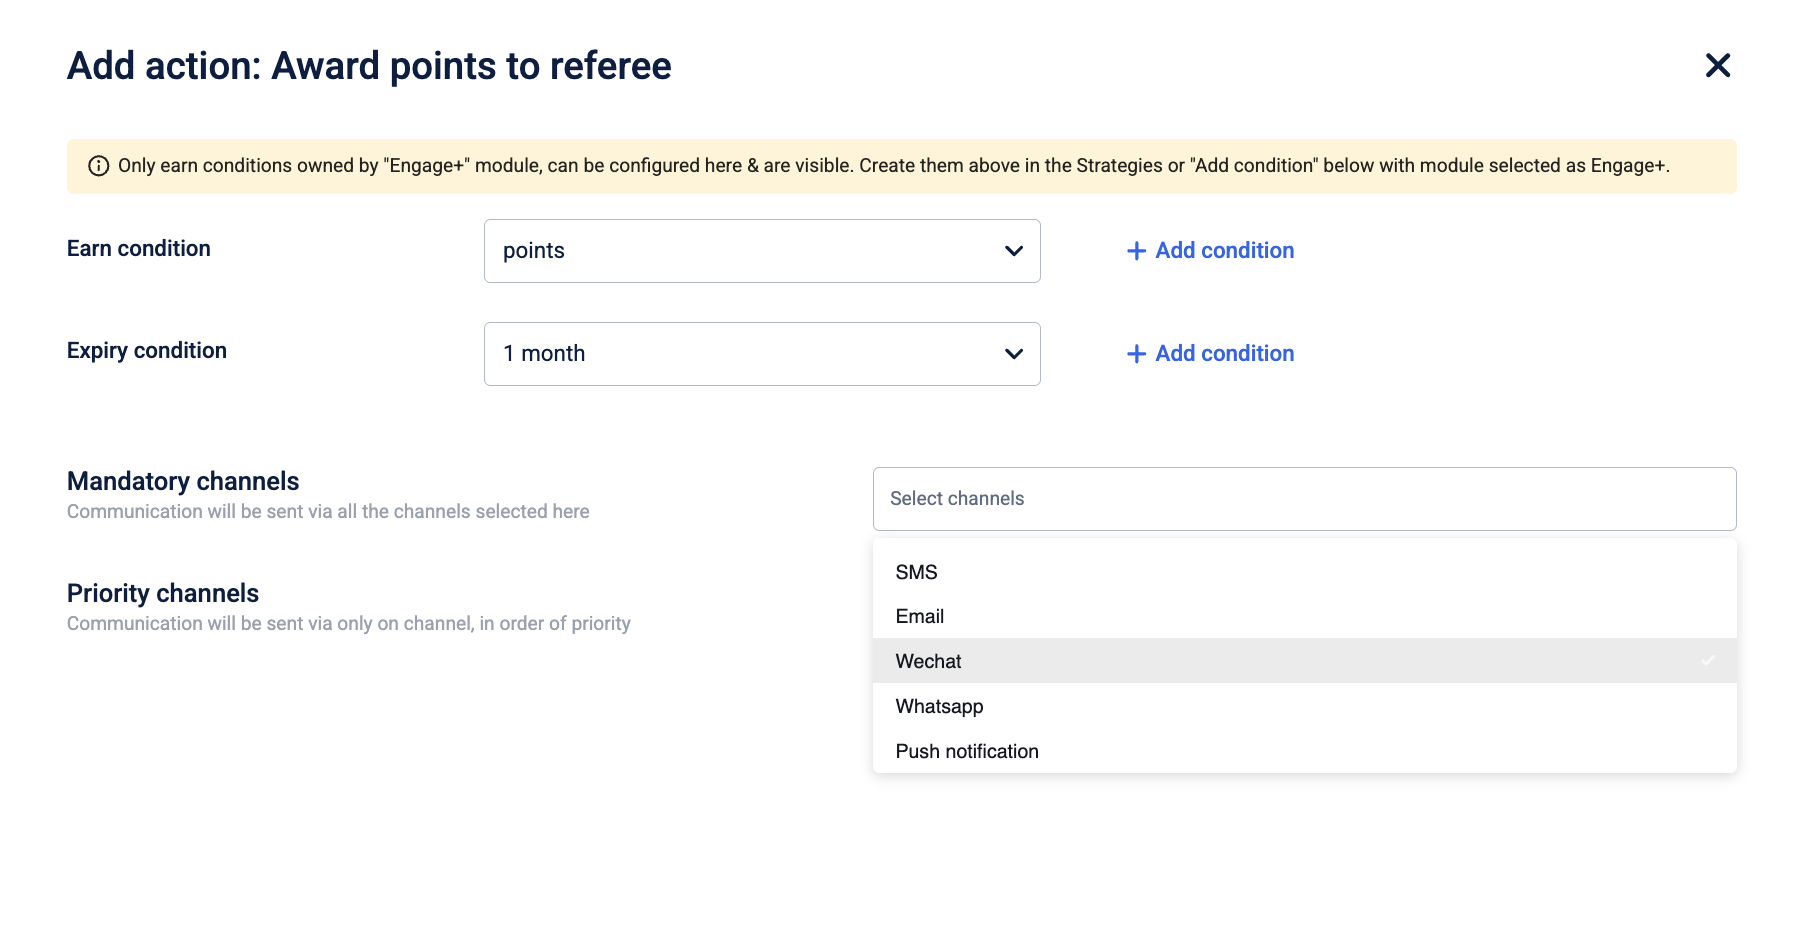Viewport: 1798px width, 942px height.
Task: Pick Whatsapp from channel options
Action: pos(1304,706)
